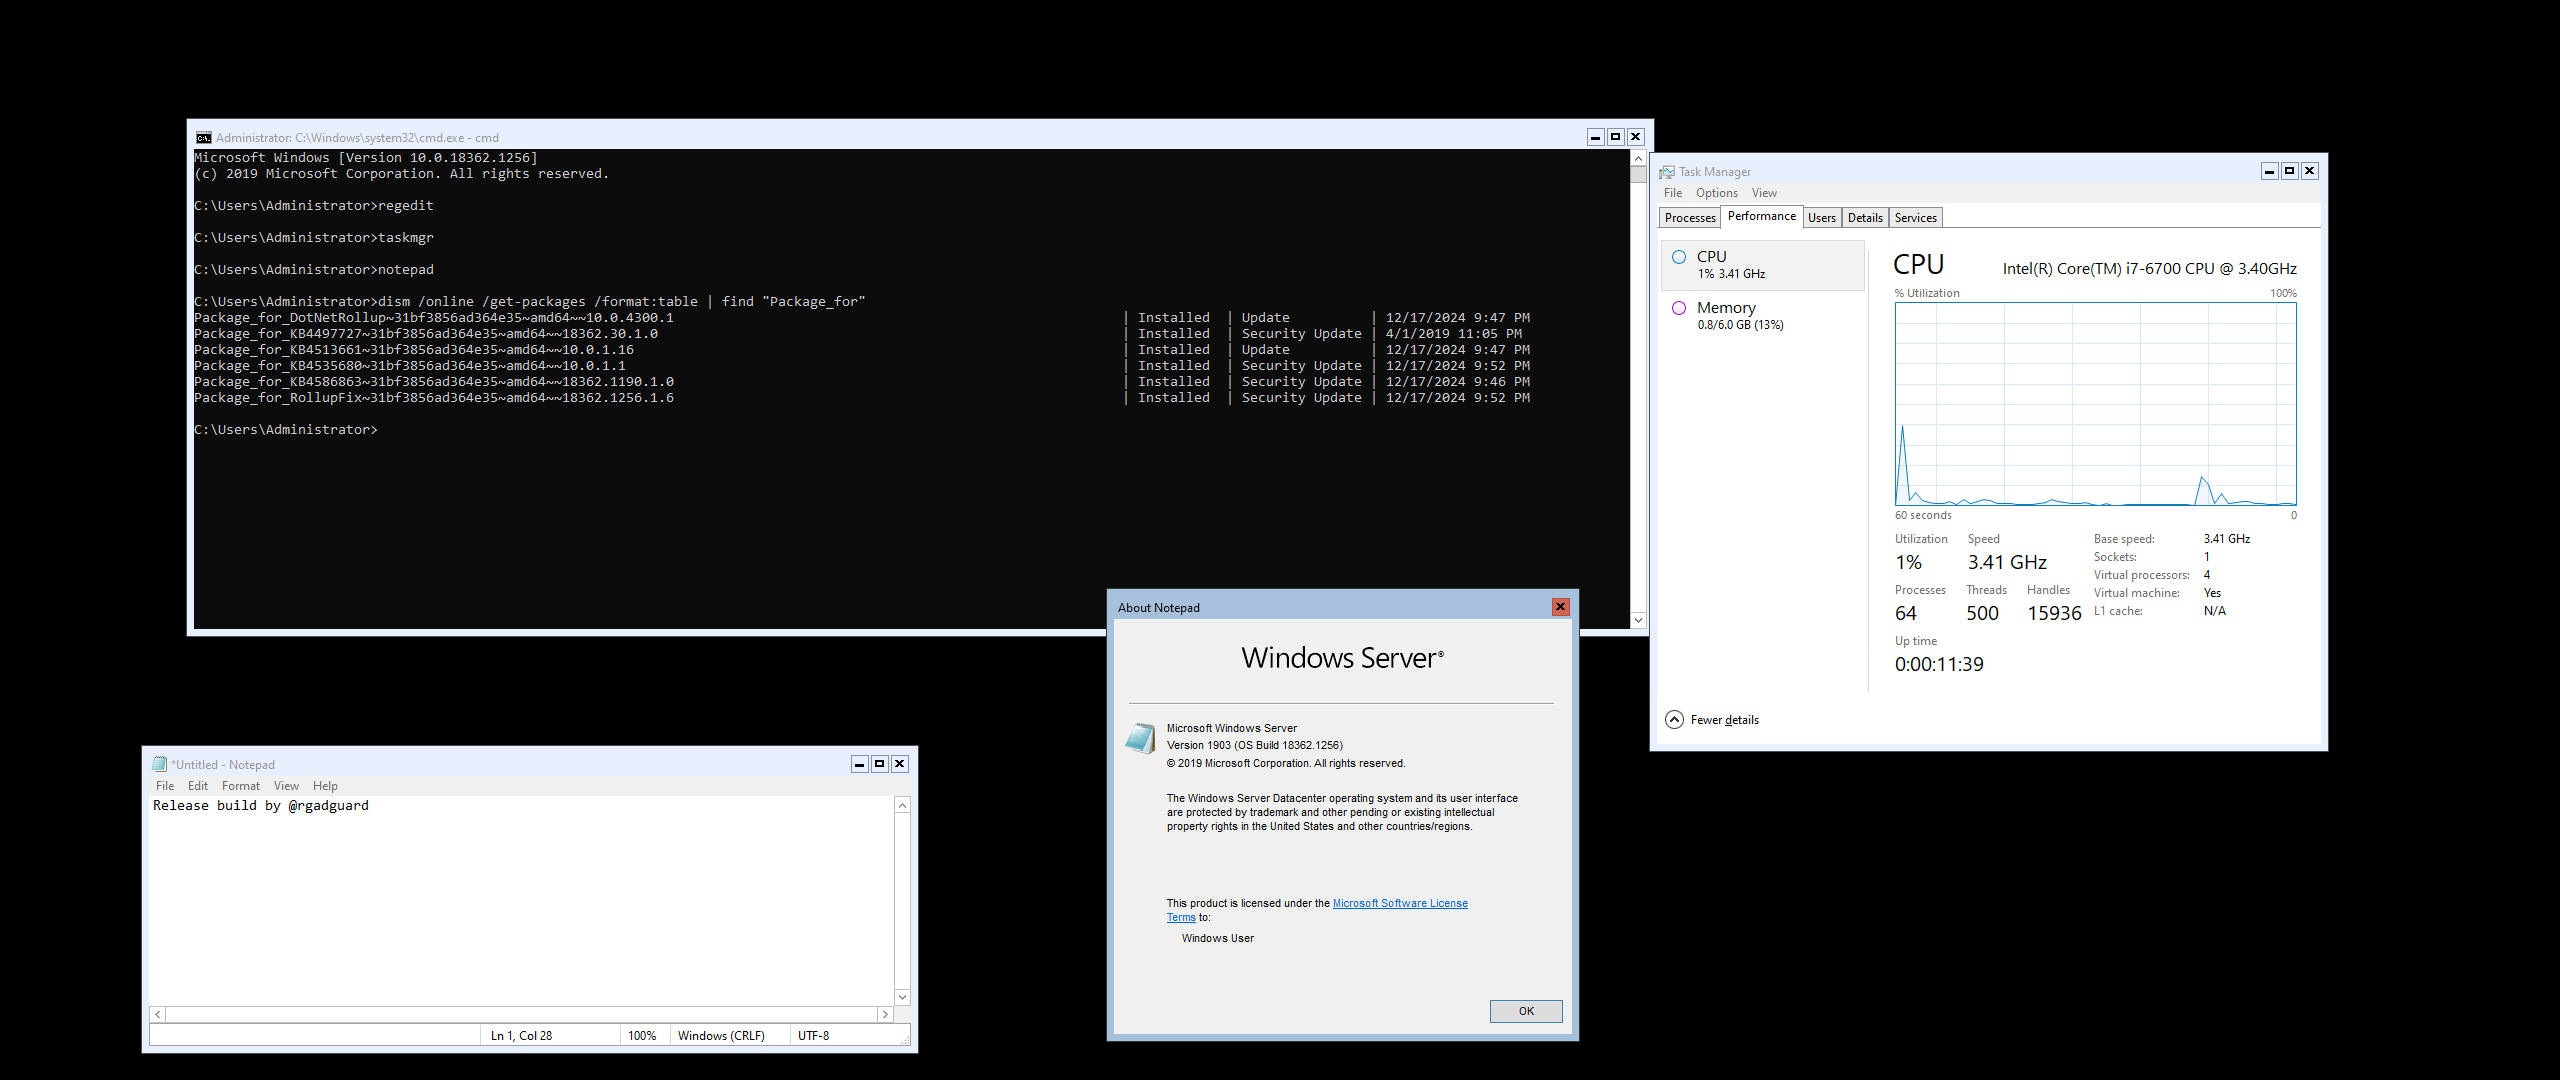The height and width of the screenshot is (1080, 2560).
Task: Click 'Windows (CRLF)' in Notepad status bar
Action: pos(721,1036)
